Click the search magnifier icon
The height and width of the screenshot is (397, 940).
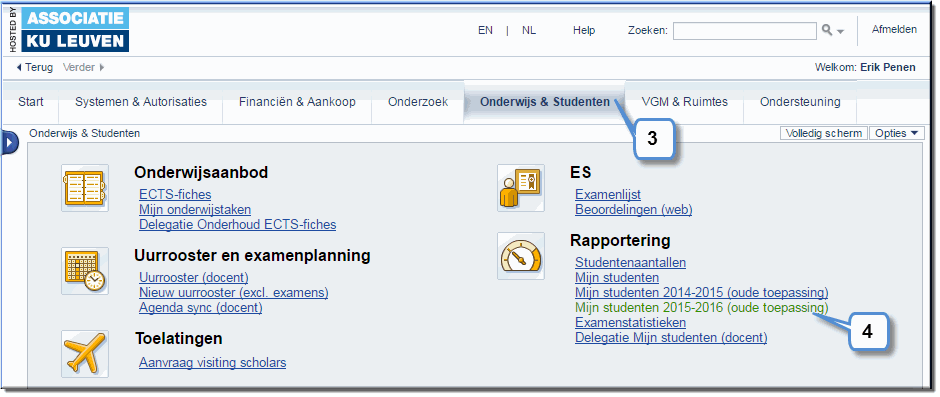[x=827, y=30]
